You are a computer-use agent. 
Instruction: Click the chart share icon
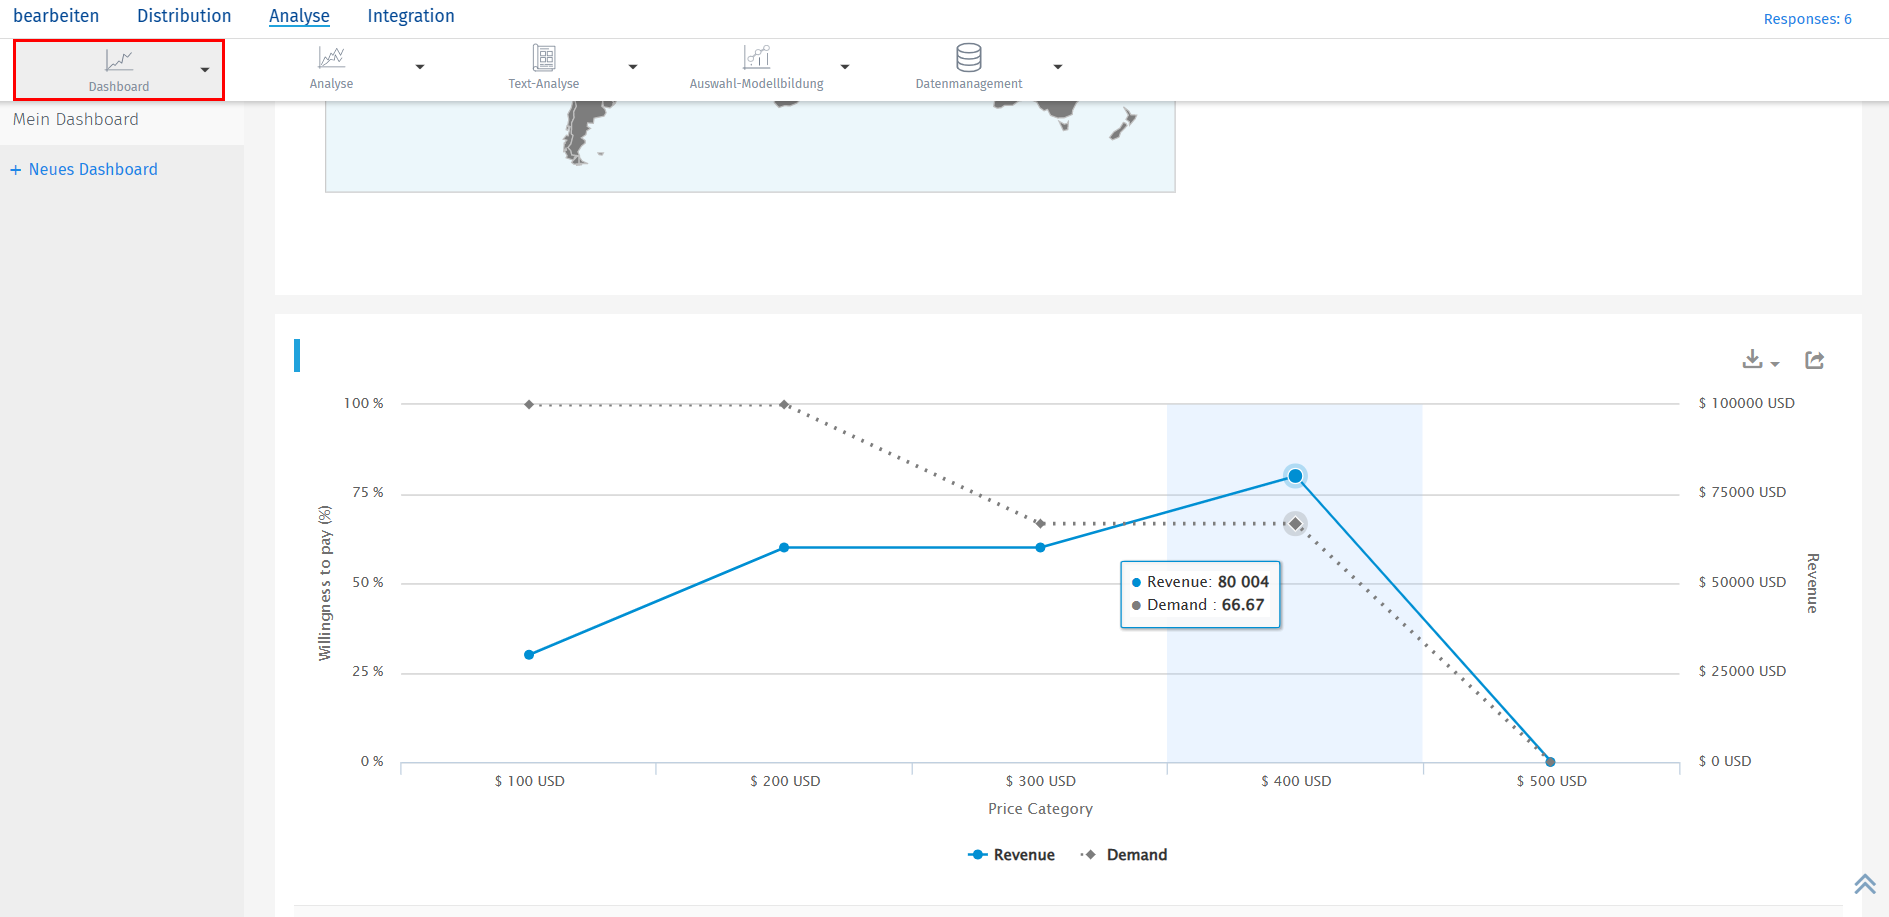click(1814, 360)
